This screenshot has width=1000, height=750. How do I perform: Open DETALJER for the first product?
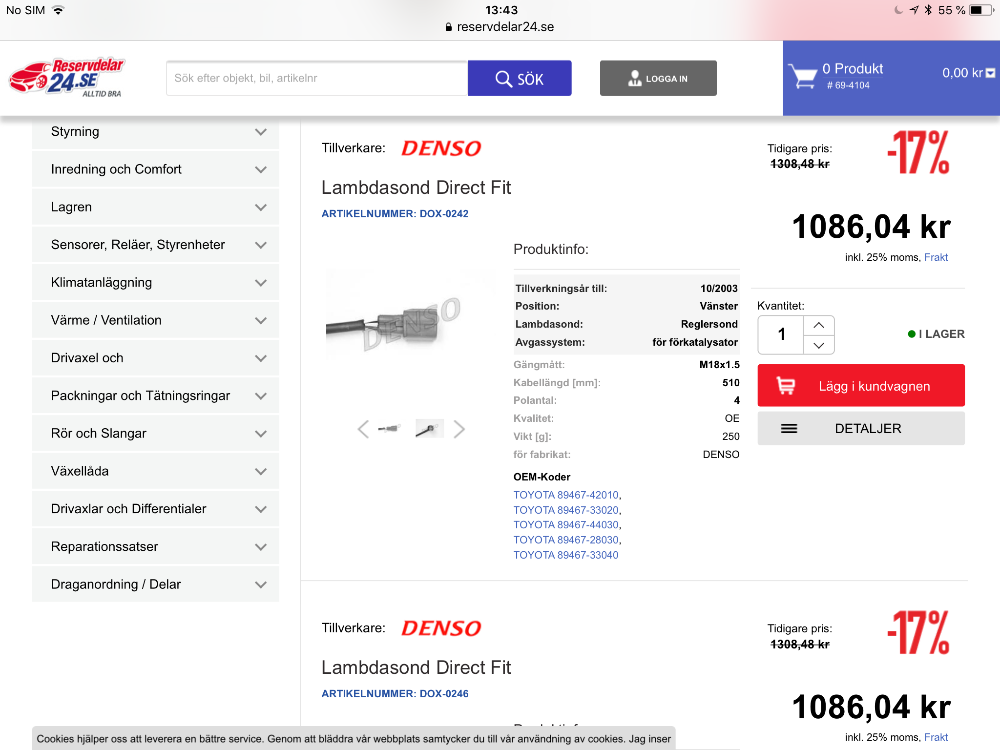point(860,428)
